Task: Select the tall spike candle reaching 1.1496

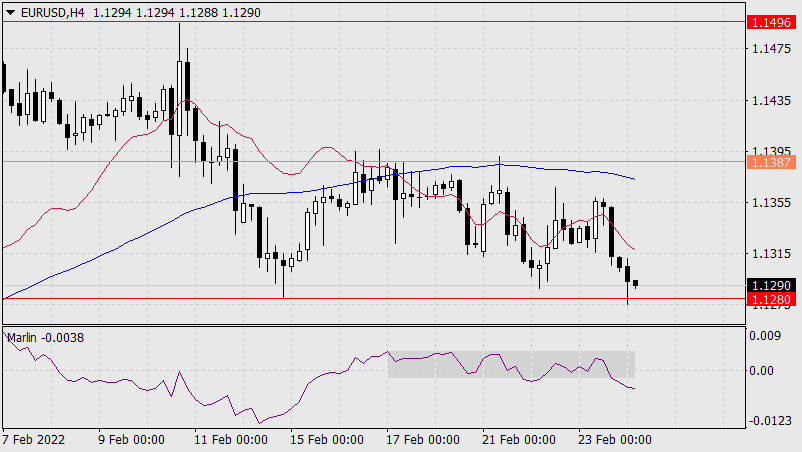Action: pyautogui.click(x=180, y=100)
